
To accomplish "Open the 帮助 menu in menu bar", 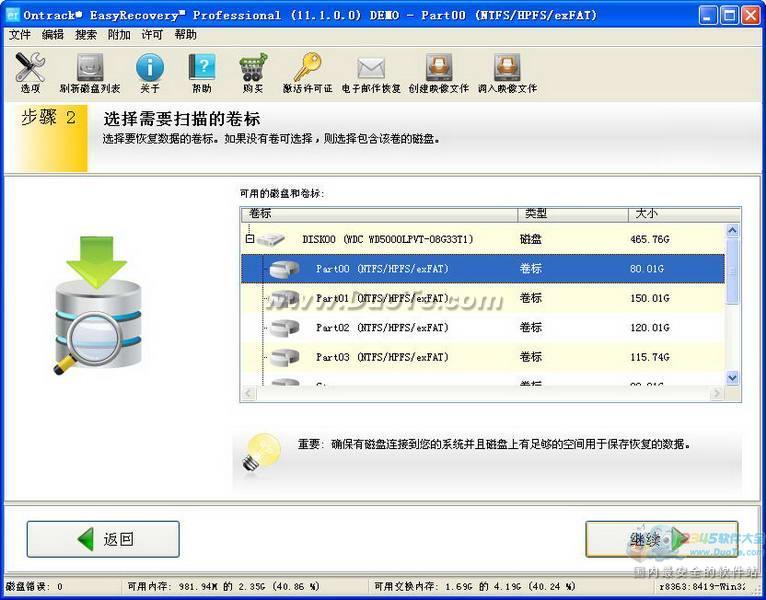I will pos(186,35).
